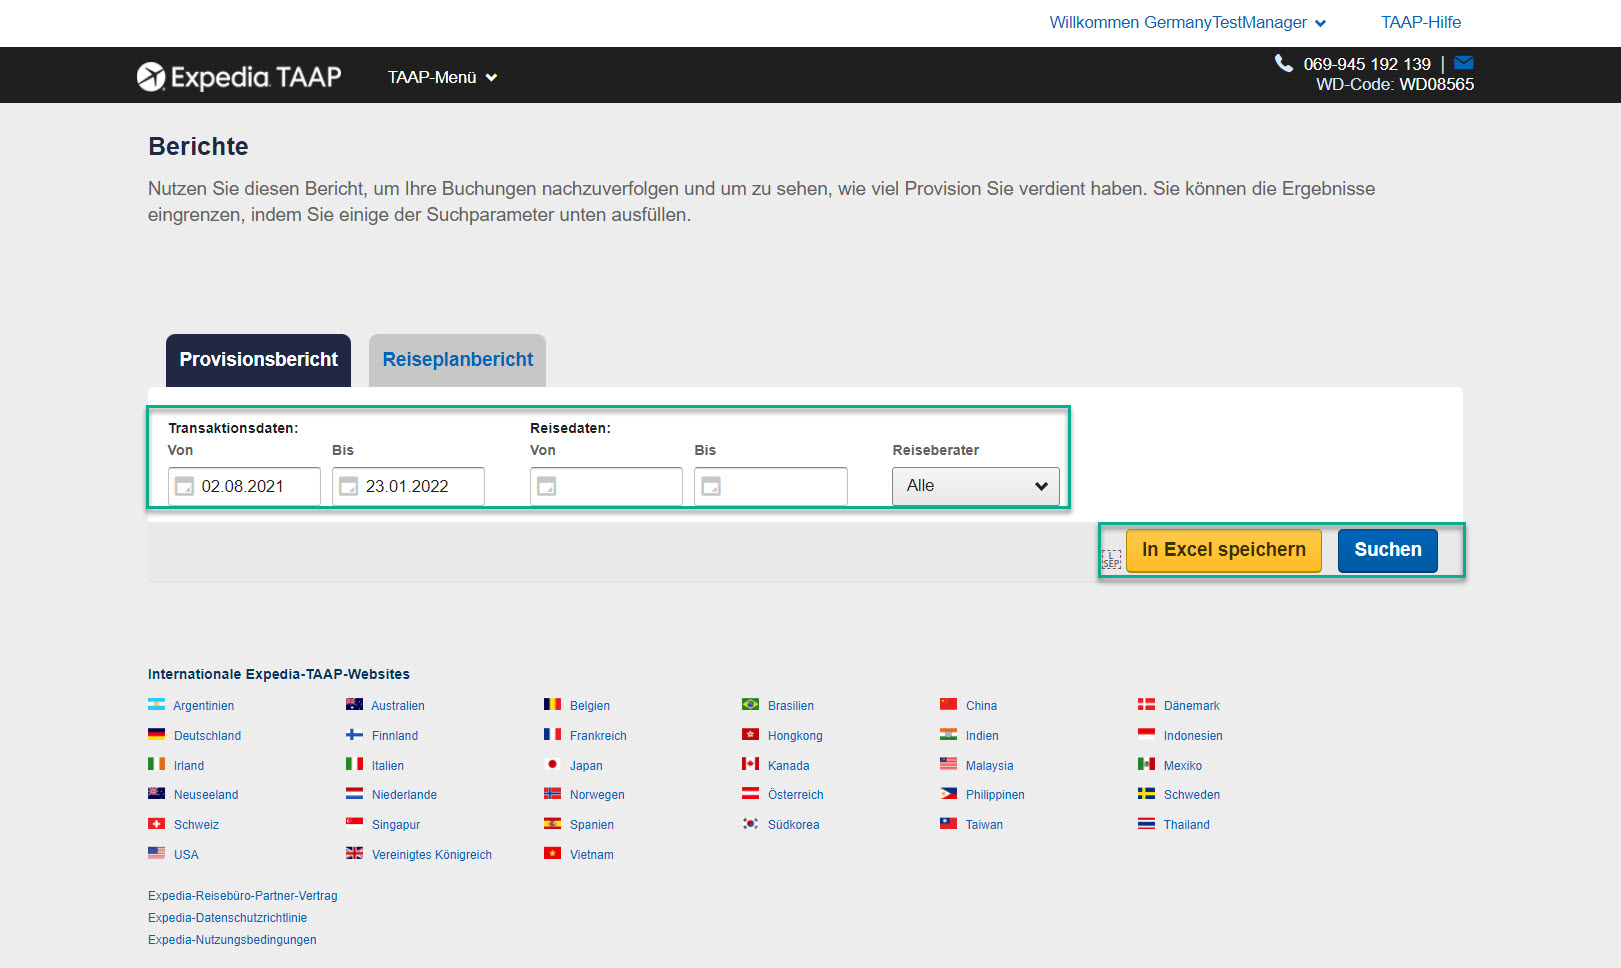This screenshot has height=968, width=1621.
Task: Open the Mexiko site link
Action: [x=1183, y=766]
